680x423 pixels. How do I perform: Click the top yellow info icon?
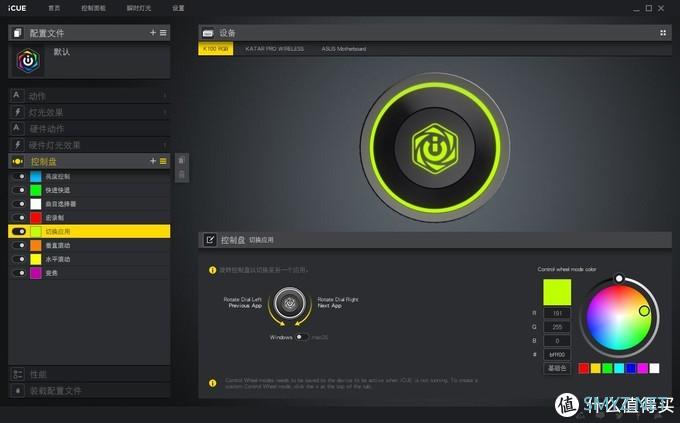coord(212,270)
